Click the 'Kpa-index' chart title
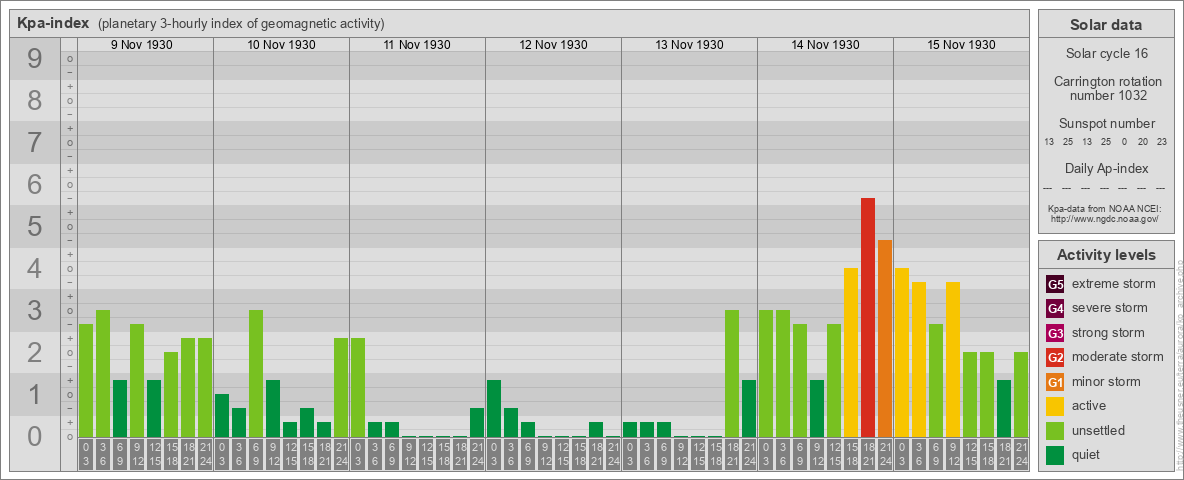This screenshot has width=1184, height=480. (53, 23)
